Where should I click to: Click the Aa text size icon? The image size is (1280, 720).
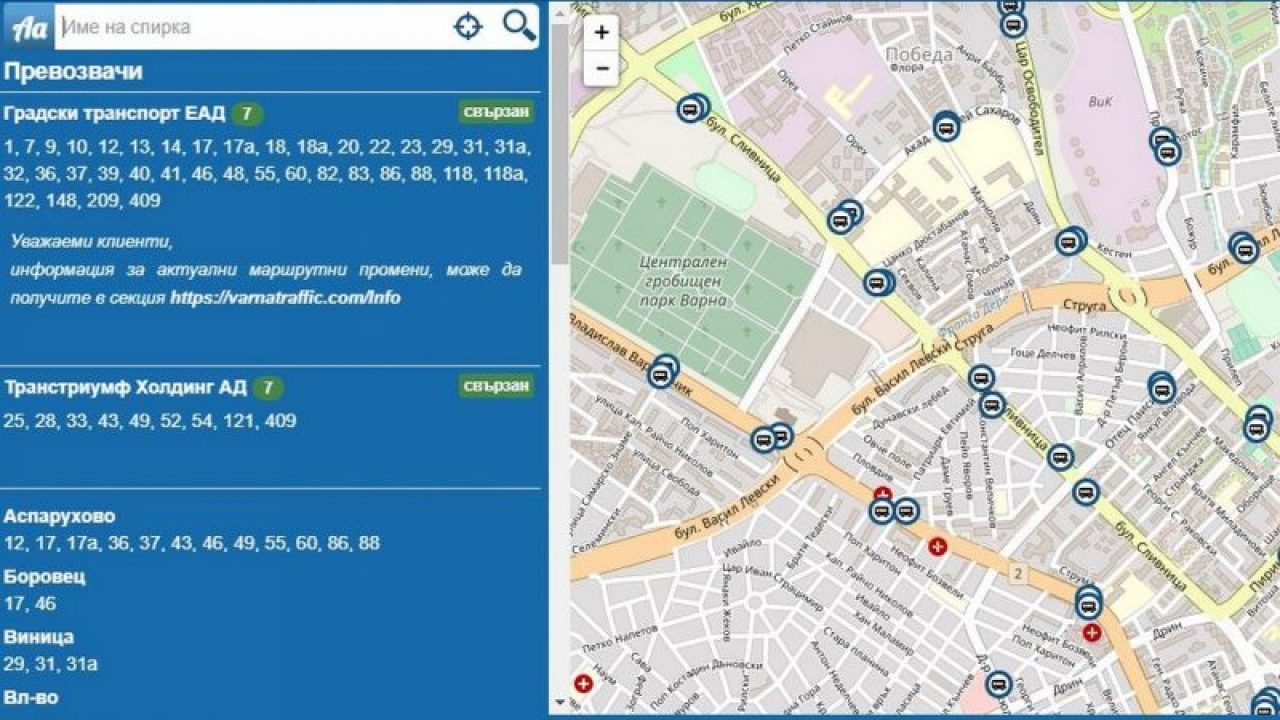29,27
